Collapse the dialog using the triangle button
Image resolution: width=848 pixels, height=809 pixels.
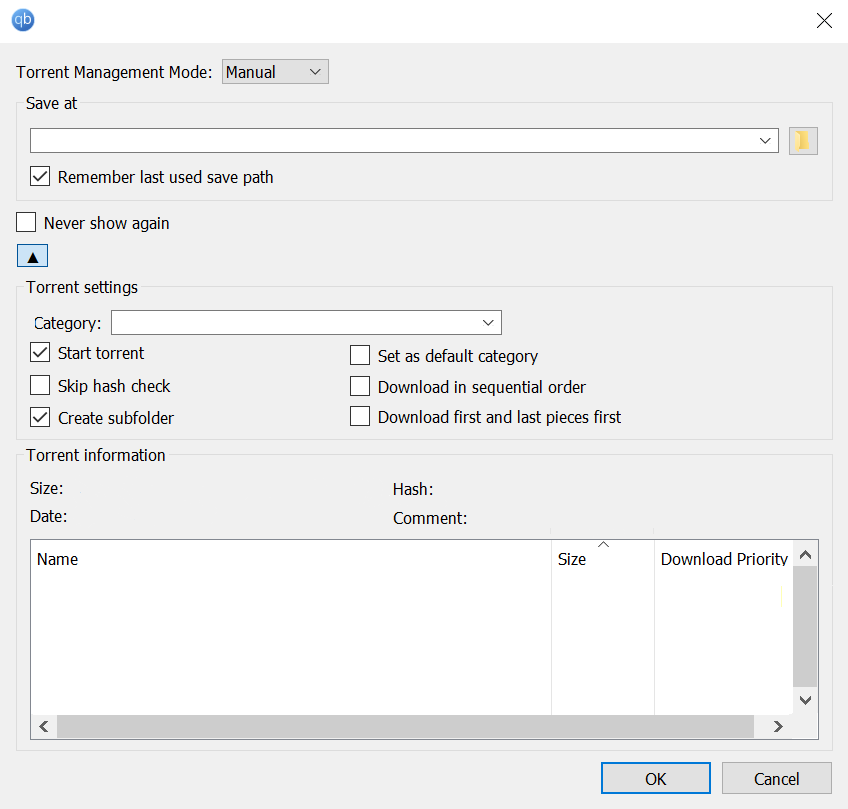point(32,255)
